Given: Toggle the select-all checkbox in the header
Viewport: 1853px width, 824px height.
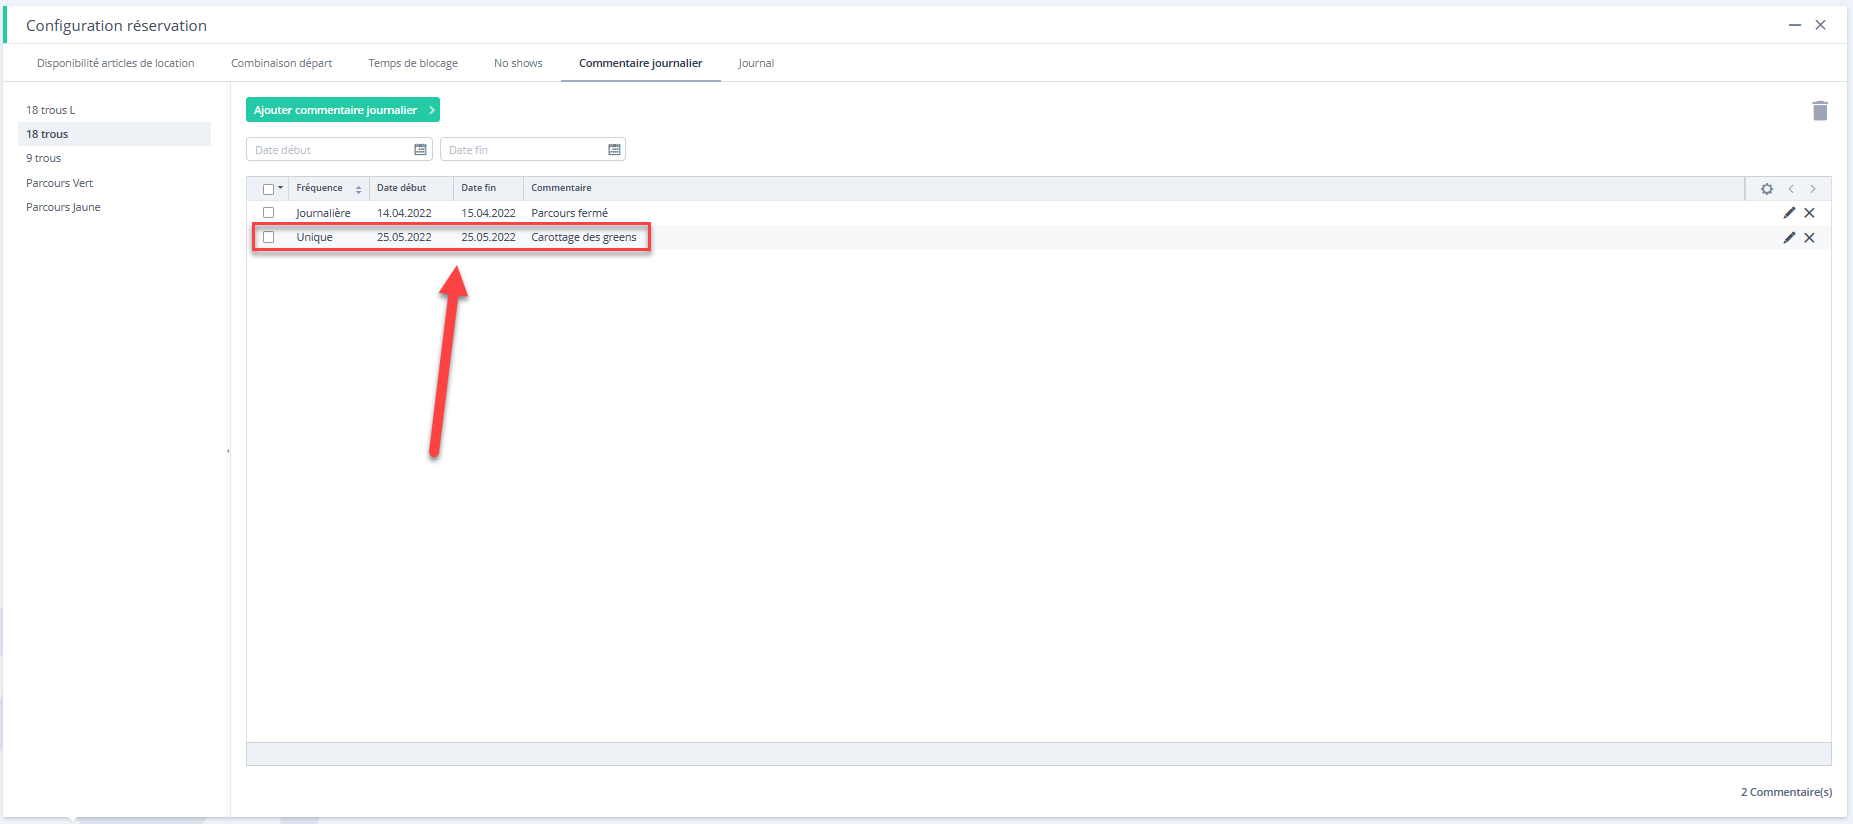Looking at the screenshot, I should point(268,189).
